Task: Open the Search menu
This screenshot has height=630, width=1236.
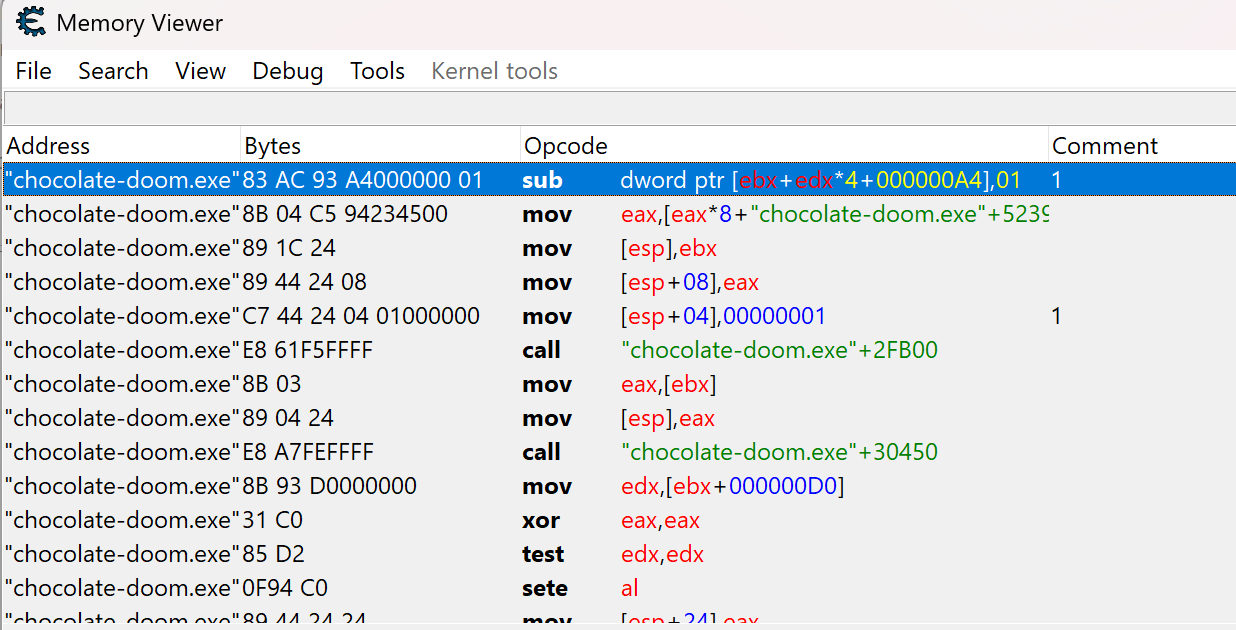Action: tap(113, 71)
